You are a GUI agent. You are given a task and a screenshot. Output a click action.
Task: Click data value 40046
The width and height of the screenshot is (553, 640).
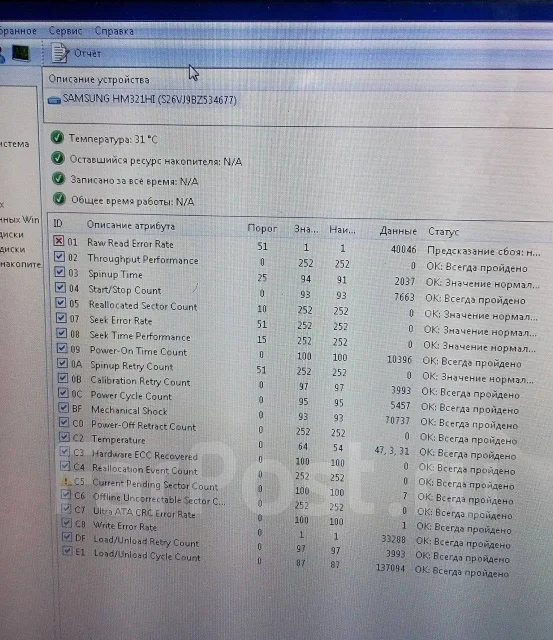(403, 249)
